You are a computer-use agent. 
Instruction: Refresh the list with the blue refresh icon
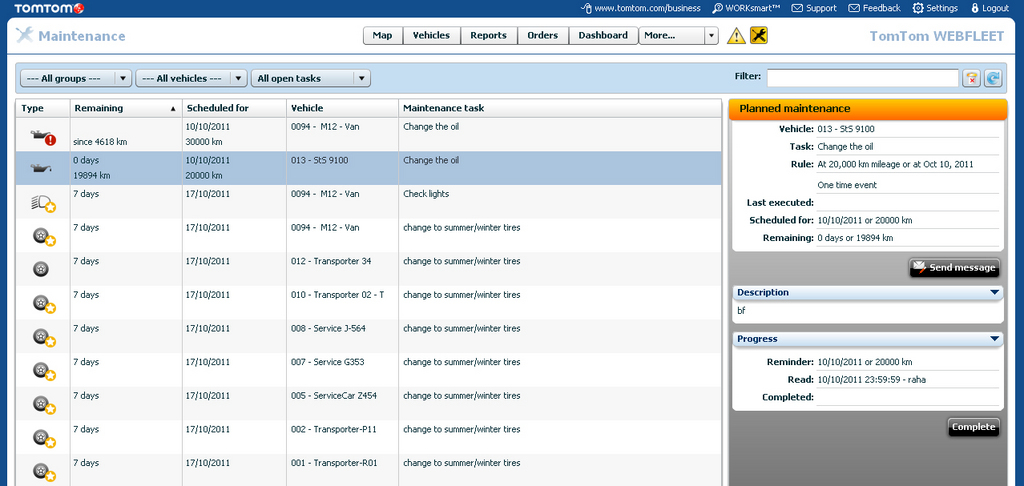coord(993,78)
